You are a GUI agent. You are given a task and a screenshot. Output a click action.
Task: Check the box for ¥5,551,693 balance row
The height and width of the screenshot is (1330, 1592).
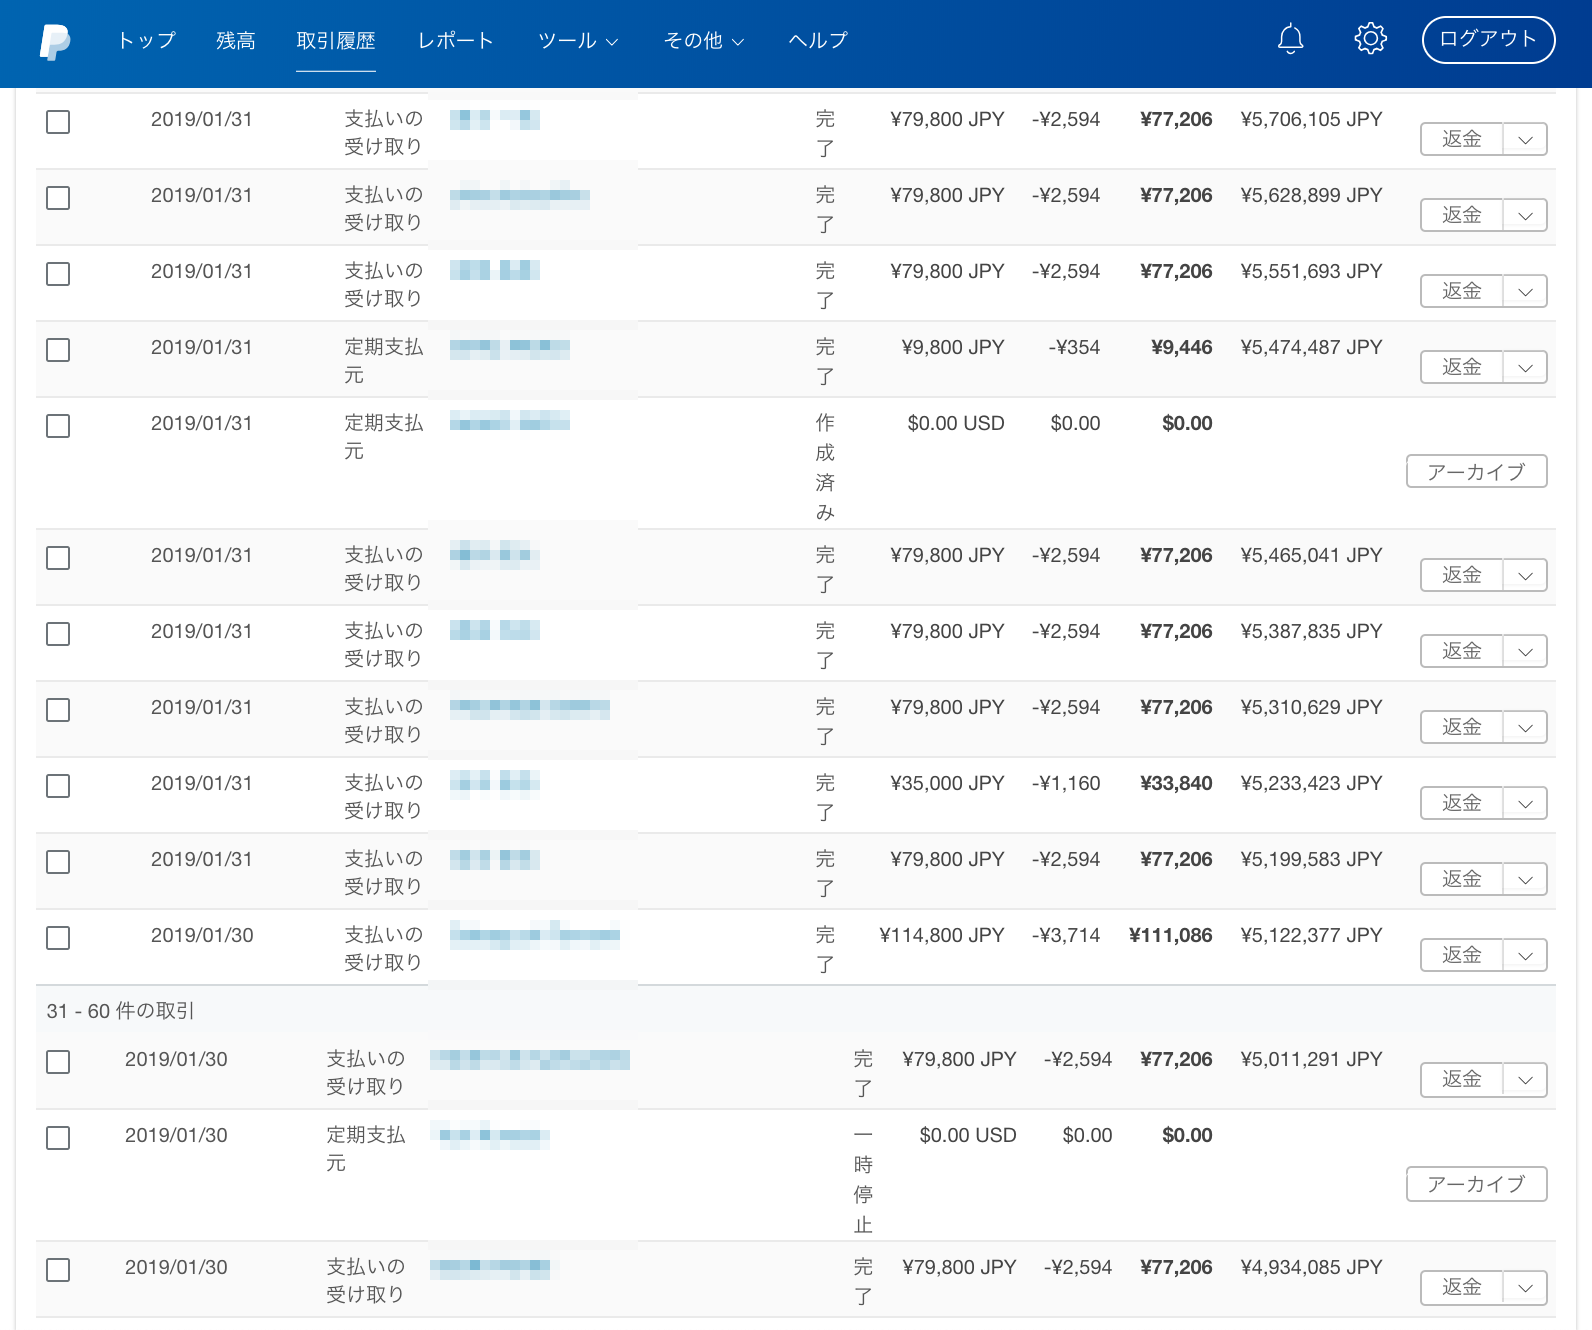tap(58, 274)
